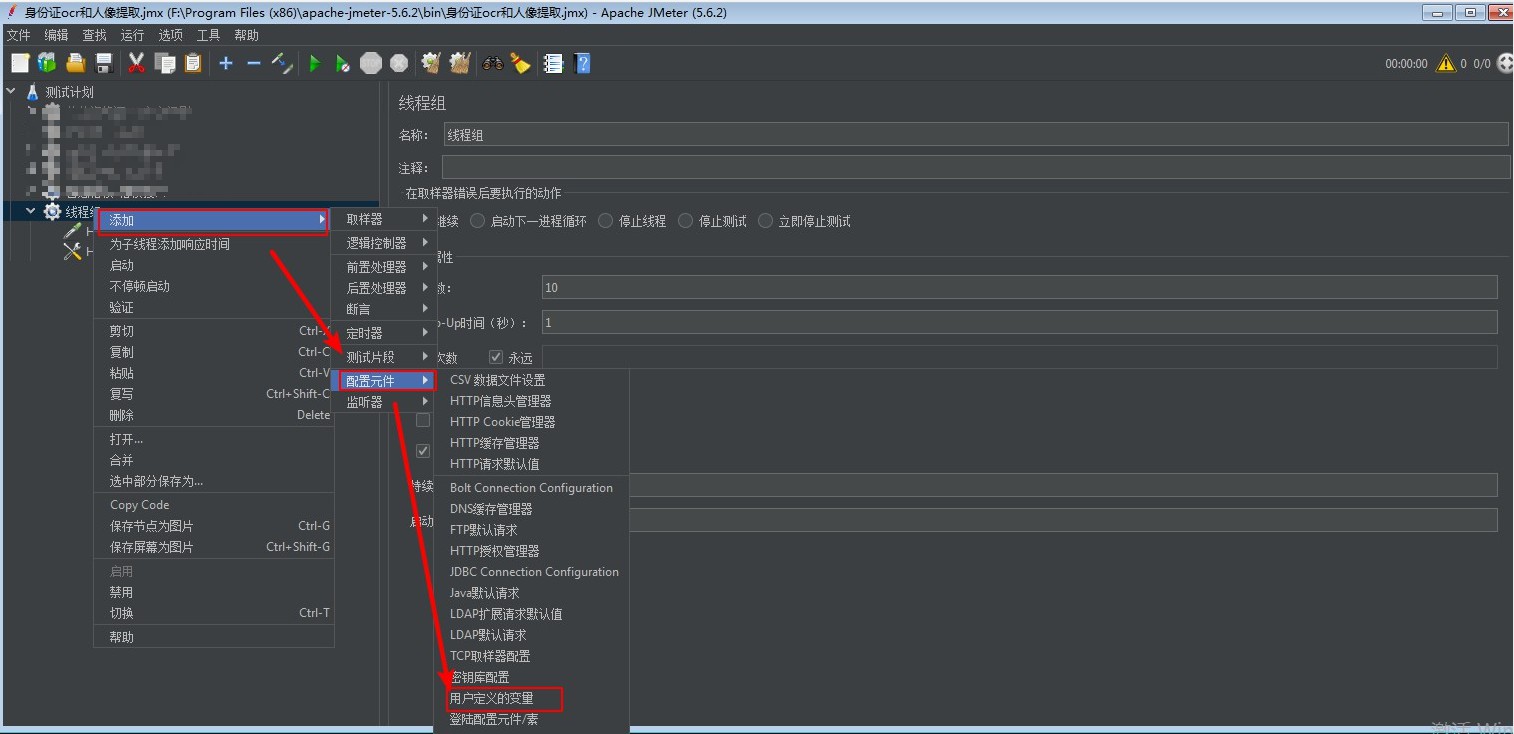
Task: Click the Open file folder icon
Action: click(x=76, y=63)
